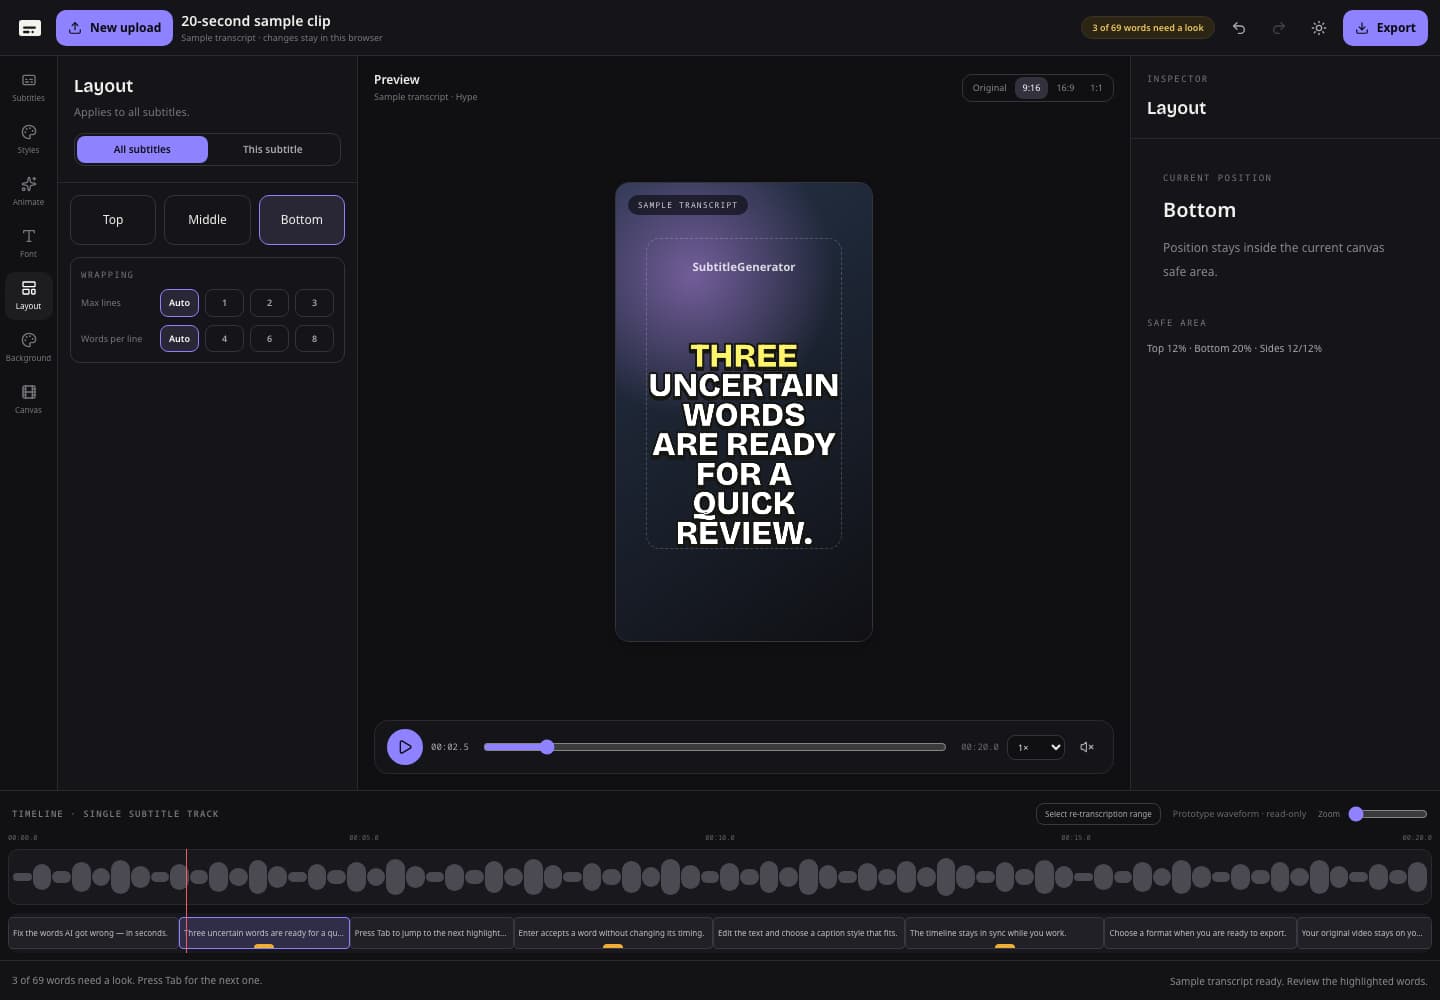
Task: Set Max lines to Auto
Action: 179,303
